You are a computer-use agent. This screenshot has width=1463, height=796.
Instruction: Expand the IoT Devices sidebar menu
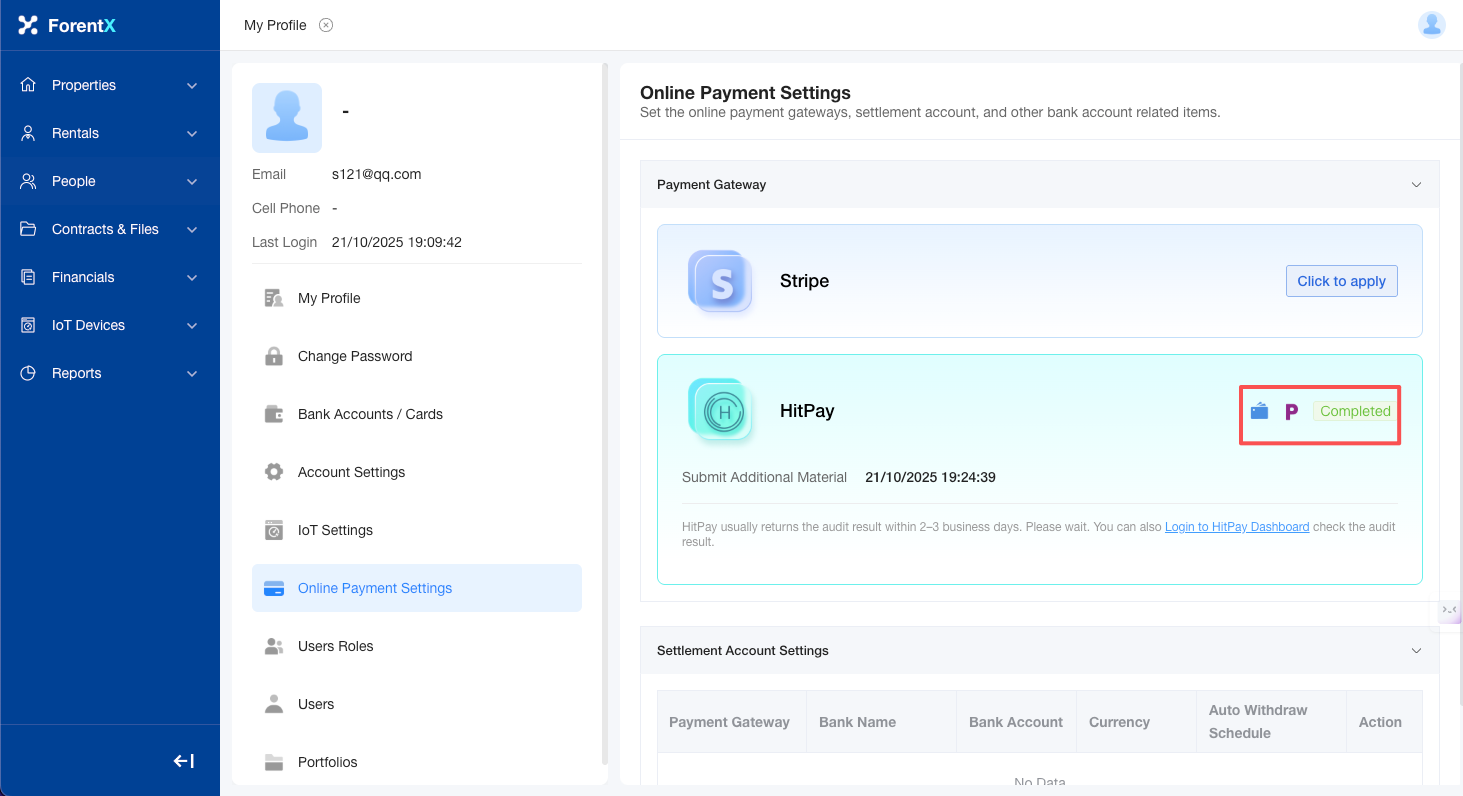pos(110,325)
